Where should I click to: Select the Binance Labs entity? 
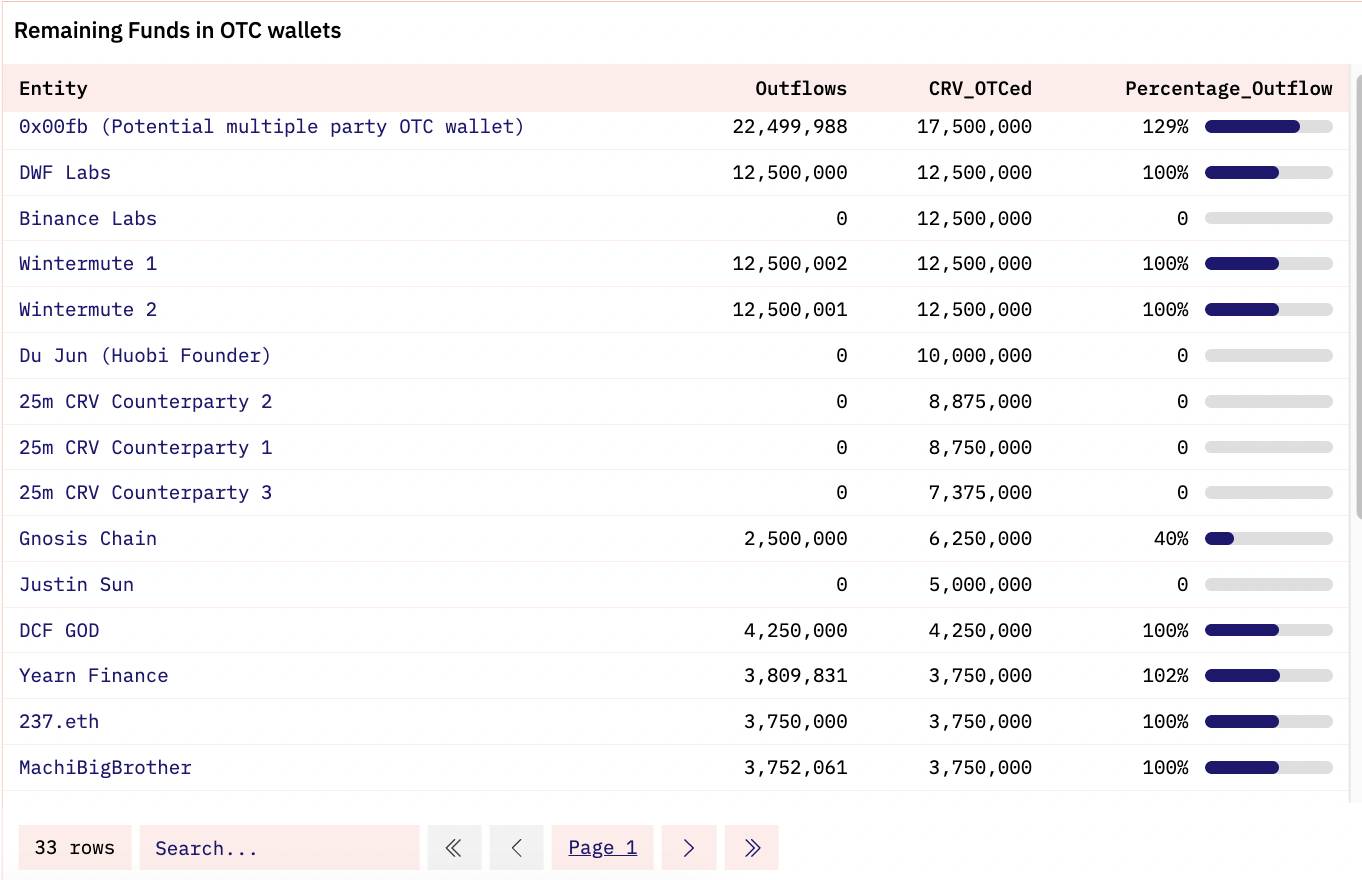coord(88,218)
